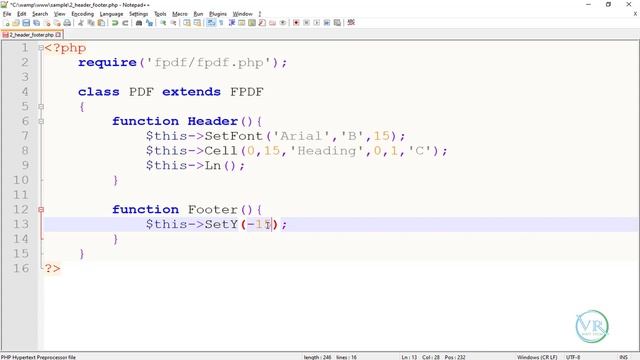The image size is (640, 360).
Task: Click Run Macro Multiple Times icon
Action: tap(327, 23)
